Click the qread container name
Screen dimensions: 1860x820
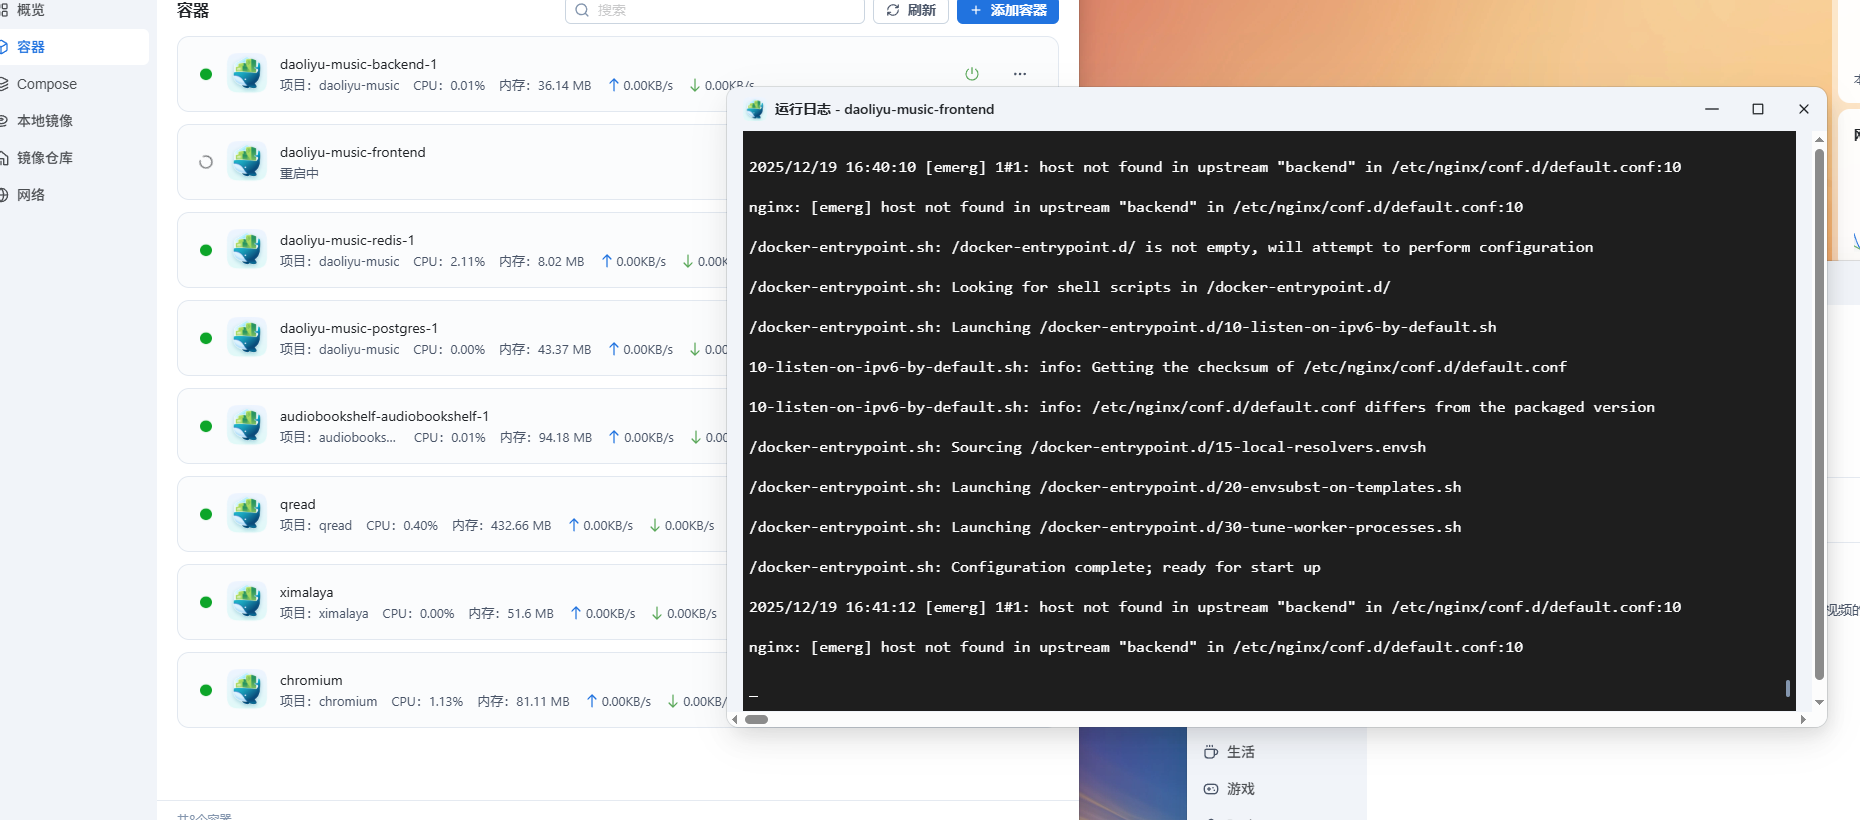click(298, 504)
